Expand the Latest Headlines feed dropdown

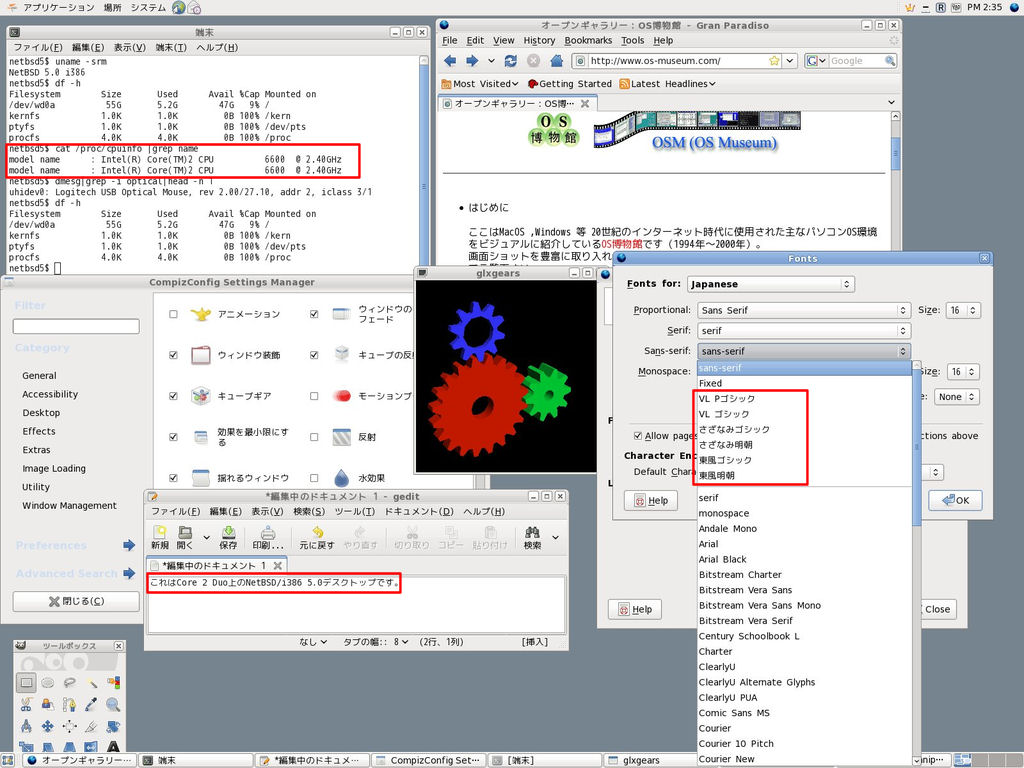[667, 84]
